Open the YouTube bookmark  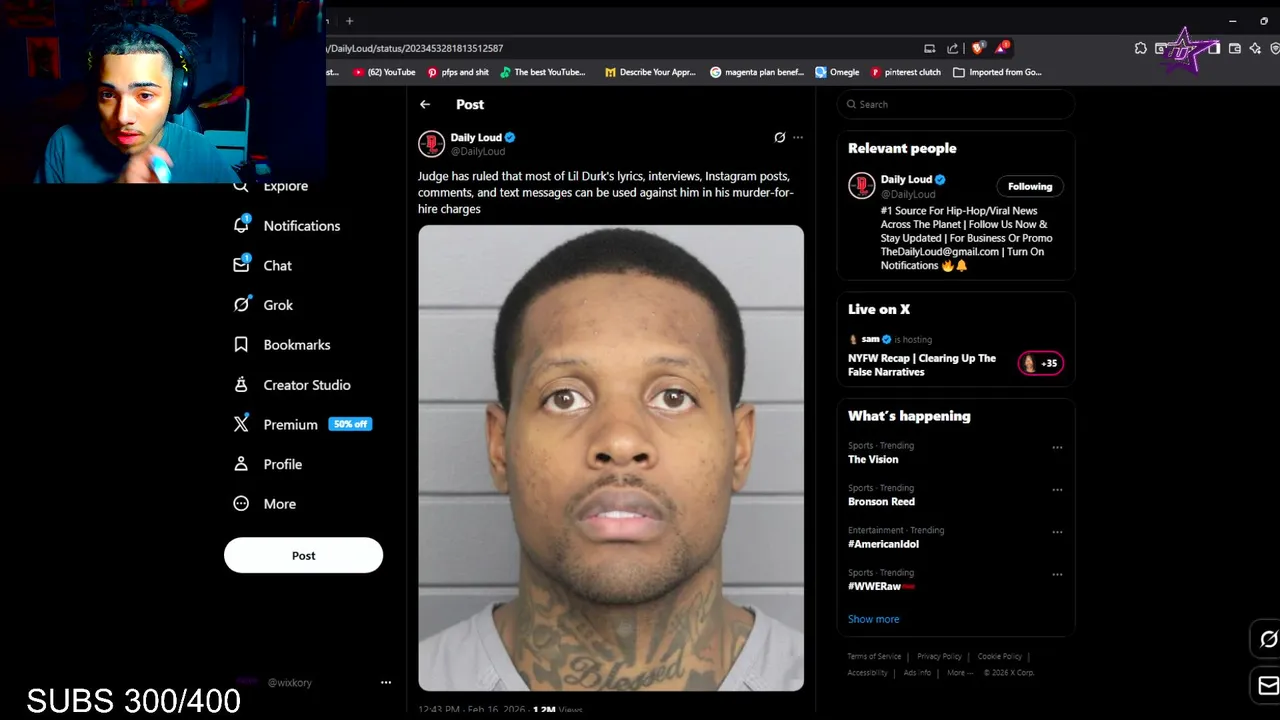tap(384, 72)
